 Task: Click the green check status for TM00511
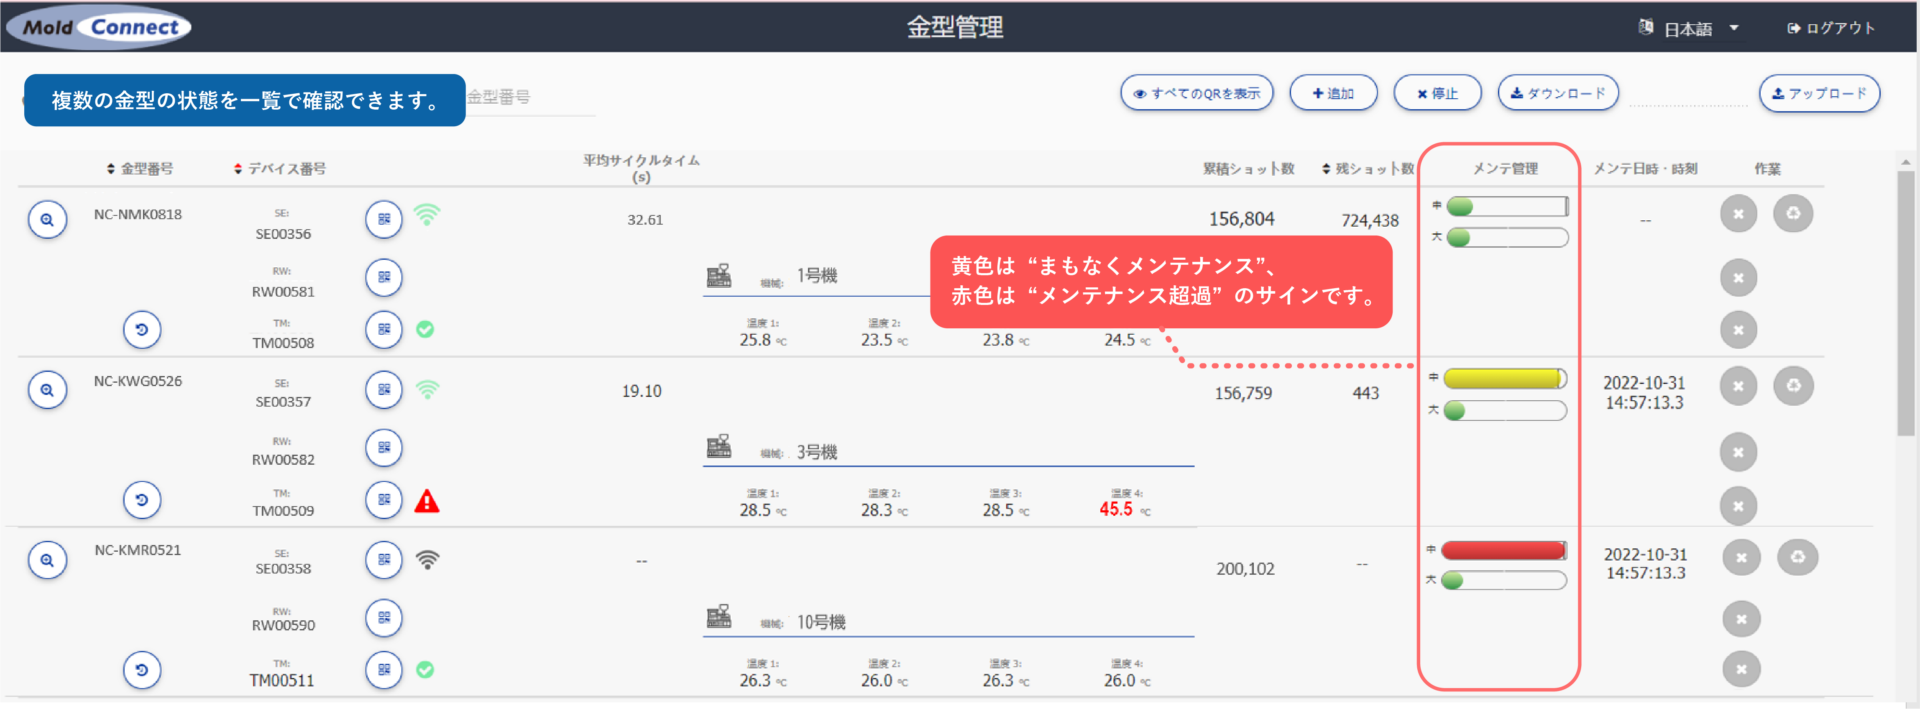pos(425,670)
